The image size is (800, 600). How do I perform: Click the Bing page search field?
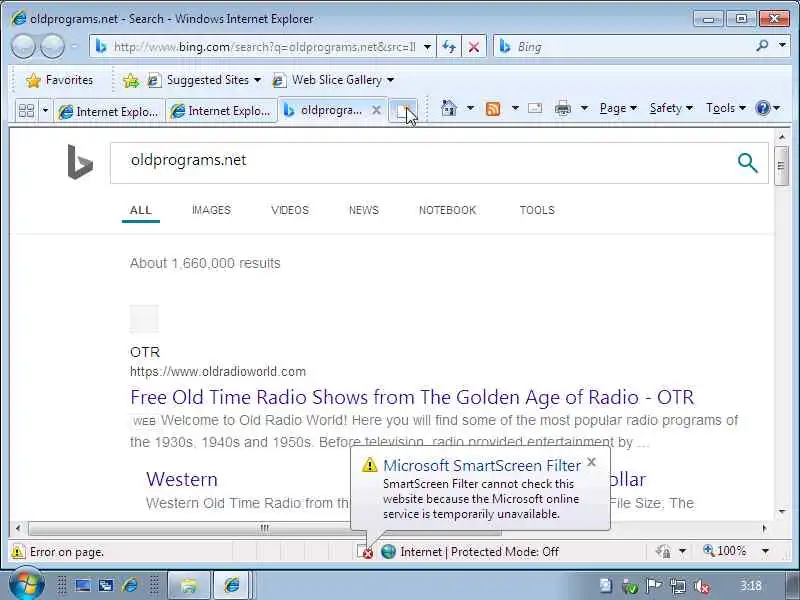tap(423, 163)
